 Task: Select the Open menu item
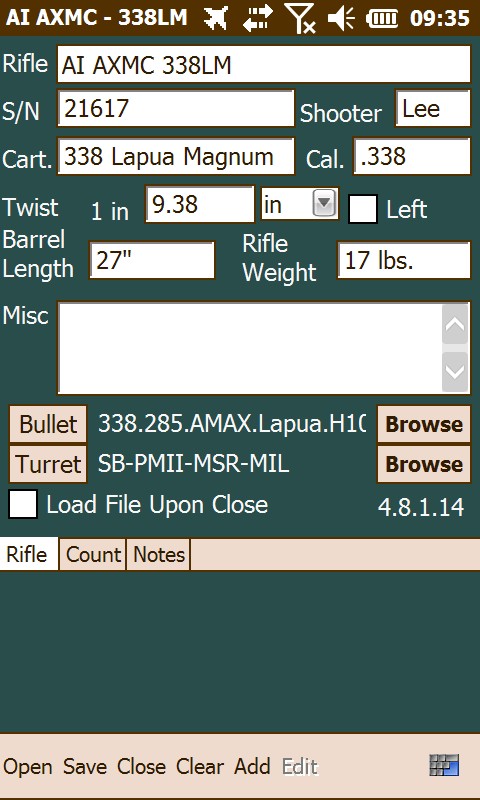28,766
